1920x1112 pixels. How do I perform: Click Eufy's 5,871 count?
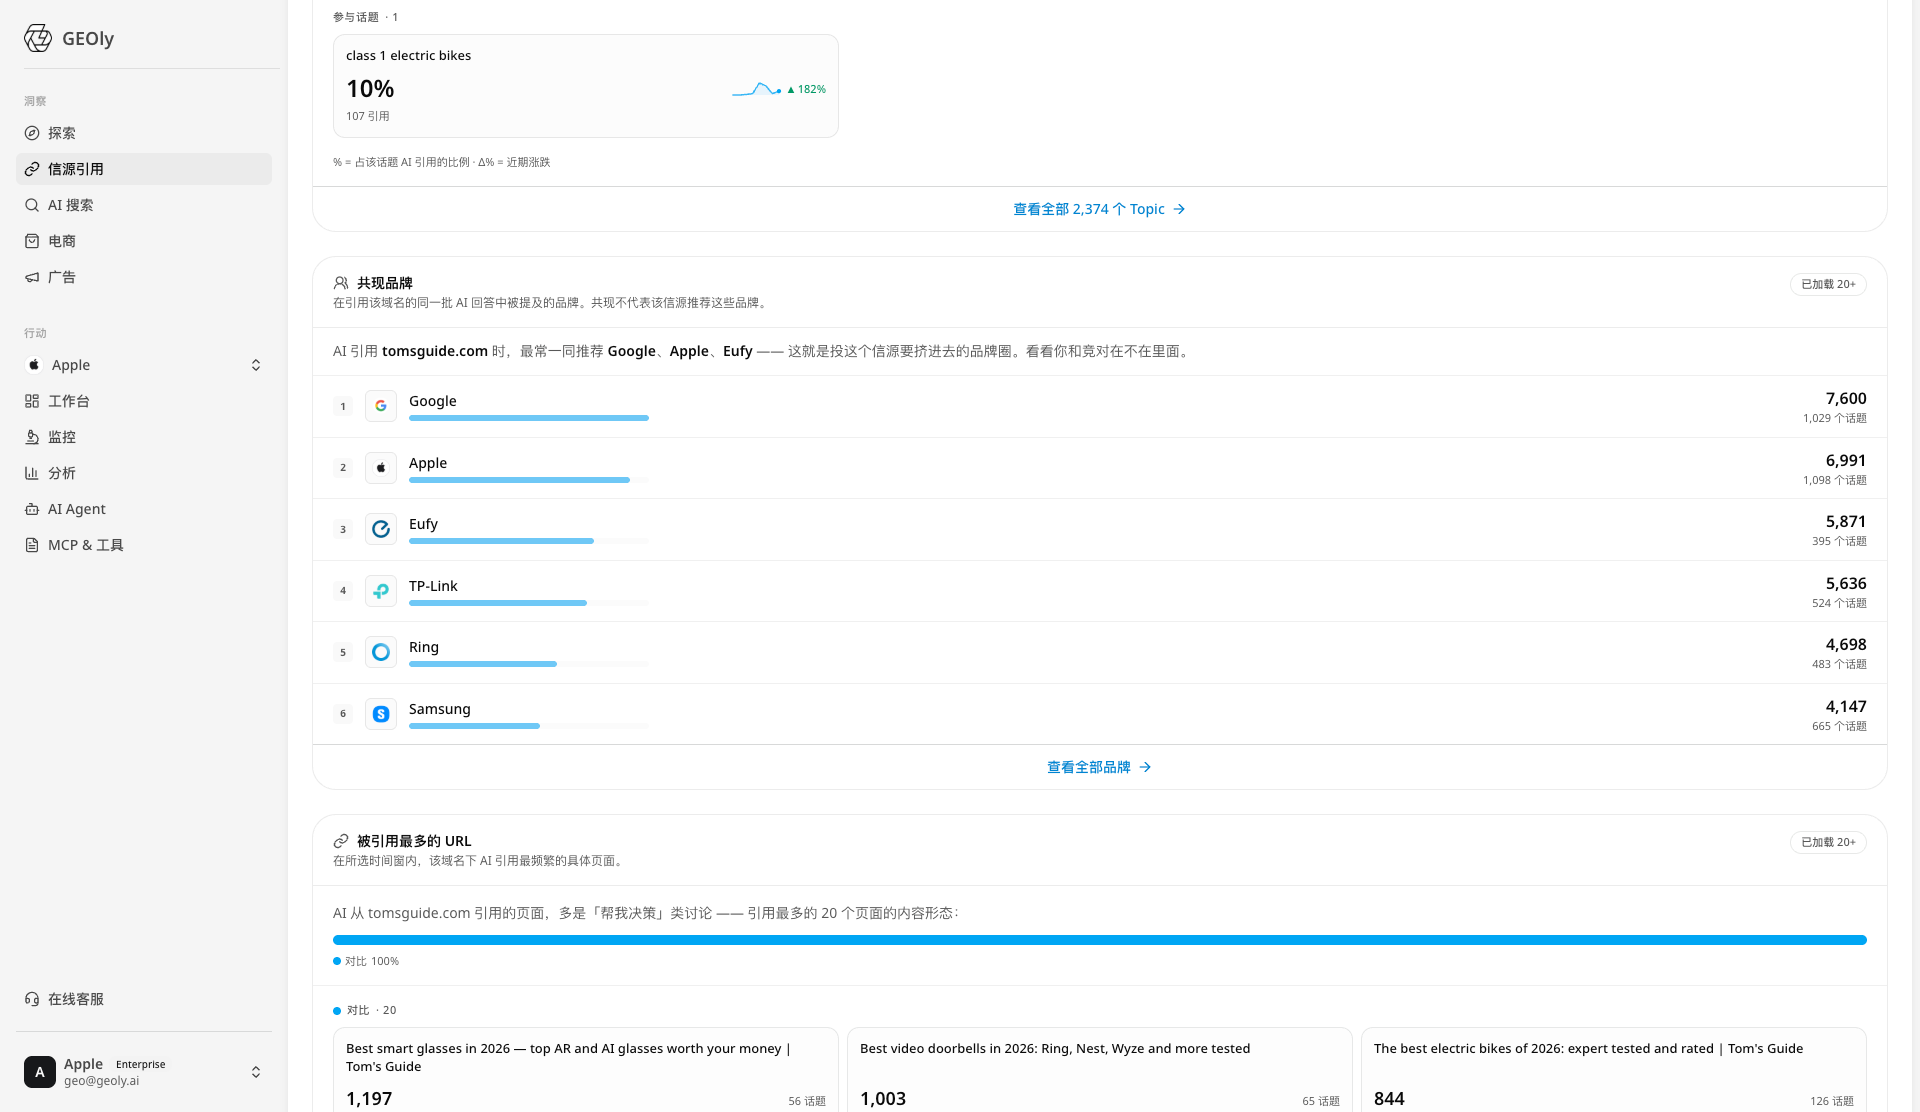coord(1845,521)
